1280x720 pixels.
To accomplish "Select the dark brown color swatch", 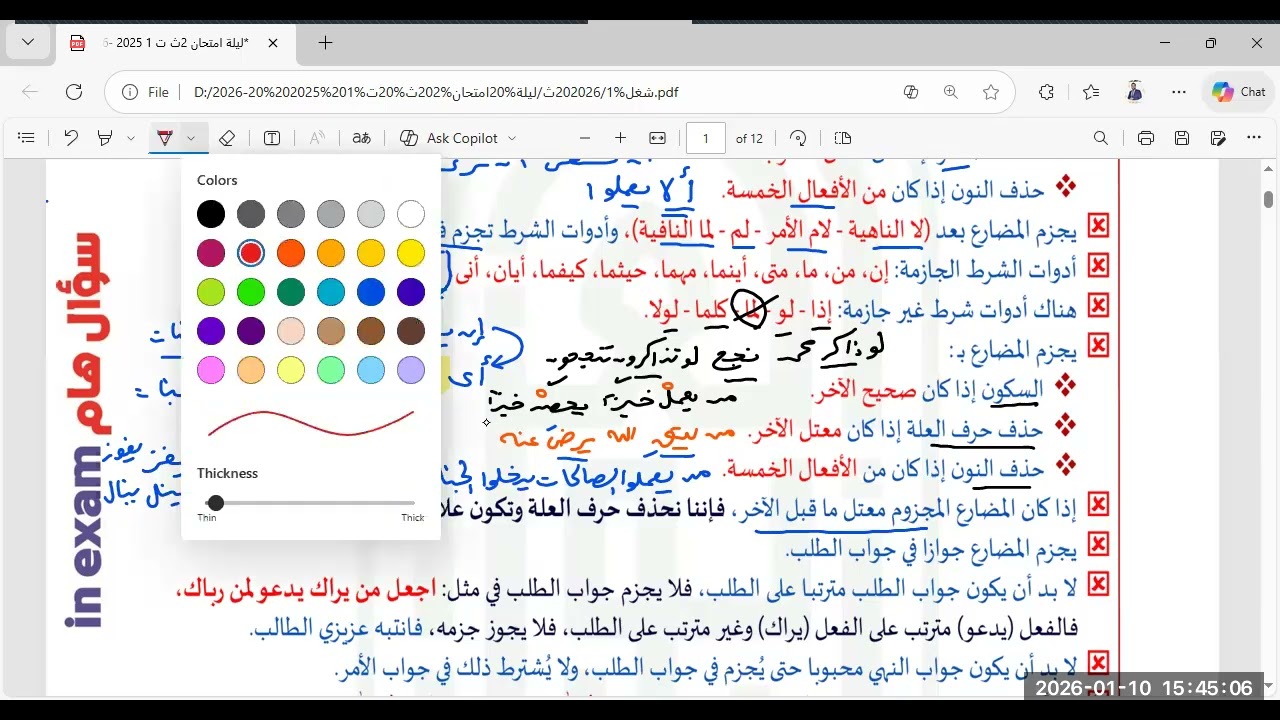I will pyautogui.click(x=411, y=331).
